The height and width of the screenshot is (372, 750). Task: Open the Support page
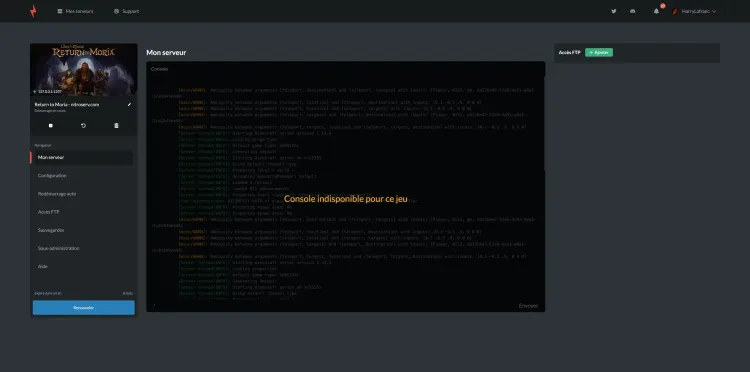click(126, 11)
